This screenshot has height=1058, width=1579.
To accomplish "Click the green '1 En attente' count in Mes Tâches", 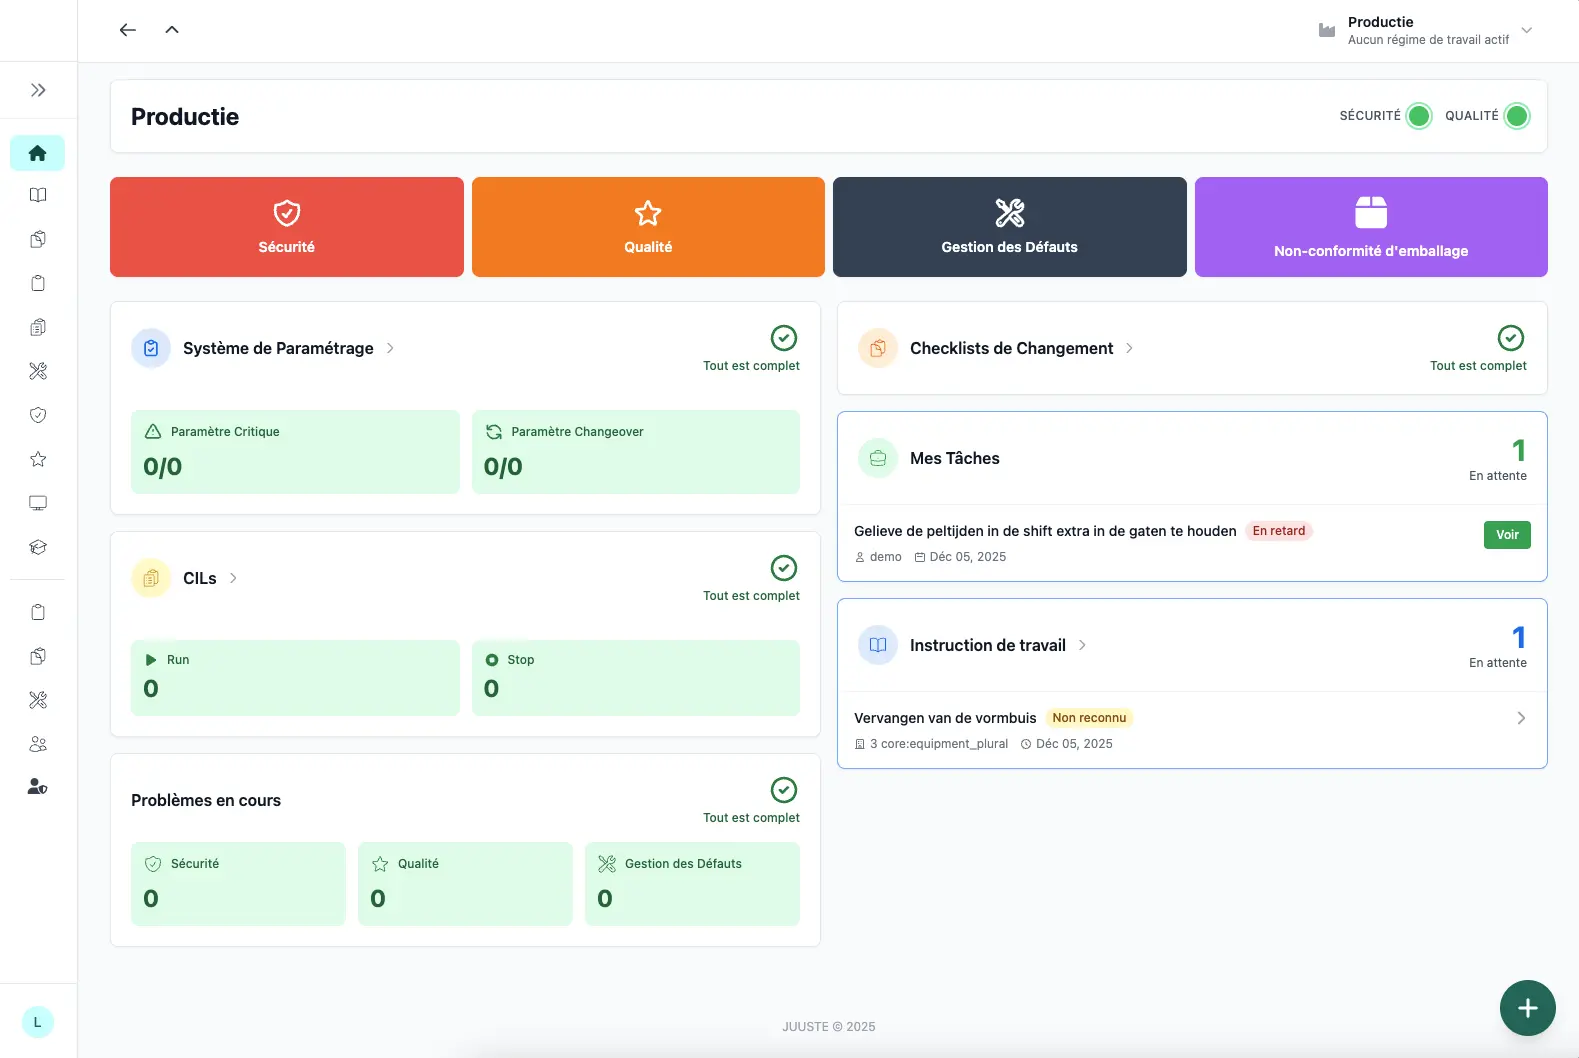I will (1498, 459).
